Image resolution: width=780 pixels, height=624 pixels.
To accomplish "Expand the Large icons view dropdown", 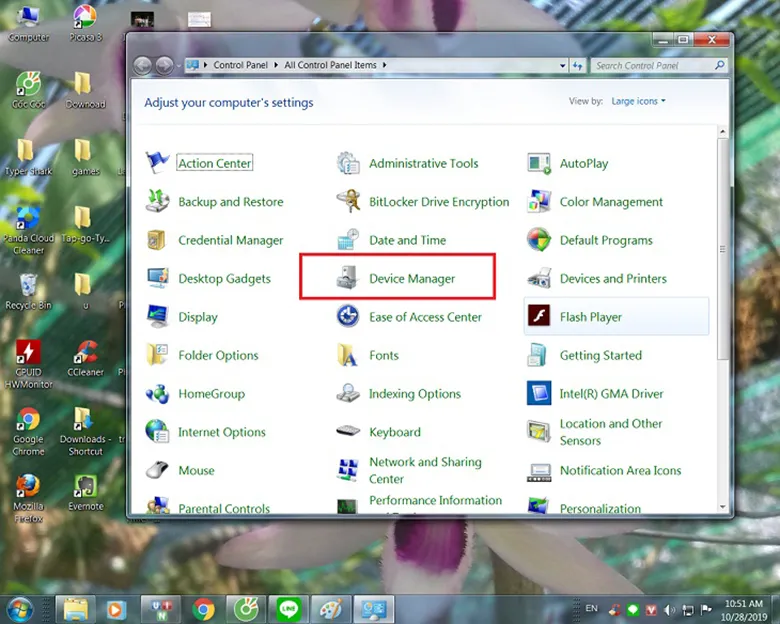I will pyautogui.click(x=638, y=101).
